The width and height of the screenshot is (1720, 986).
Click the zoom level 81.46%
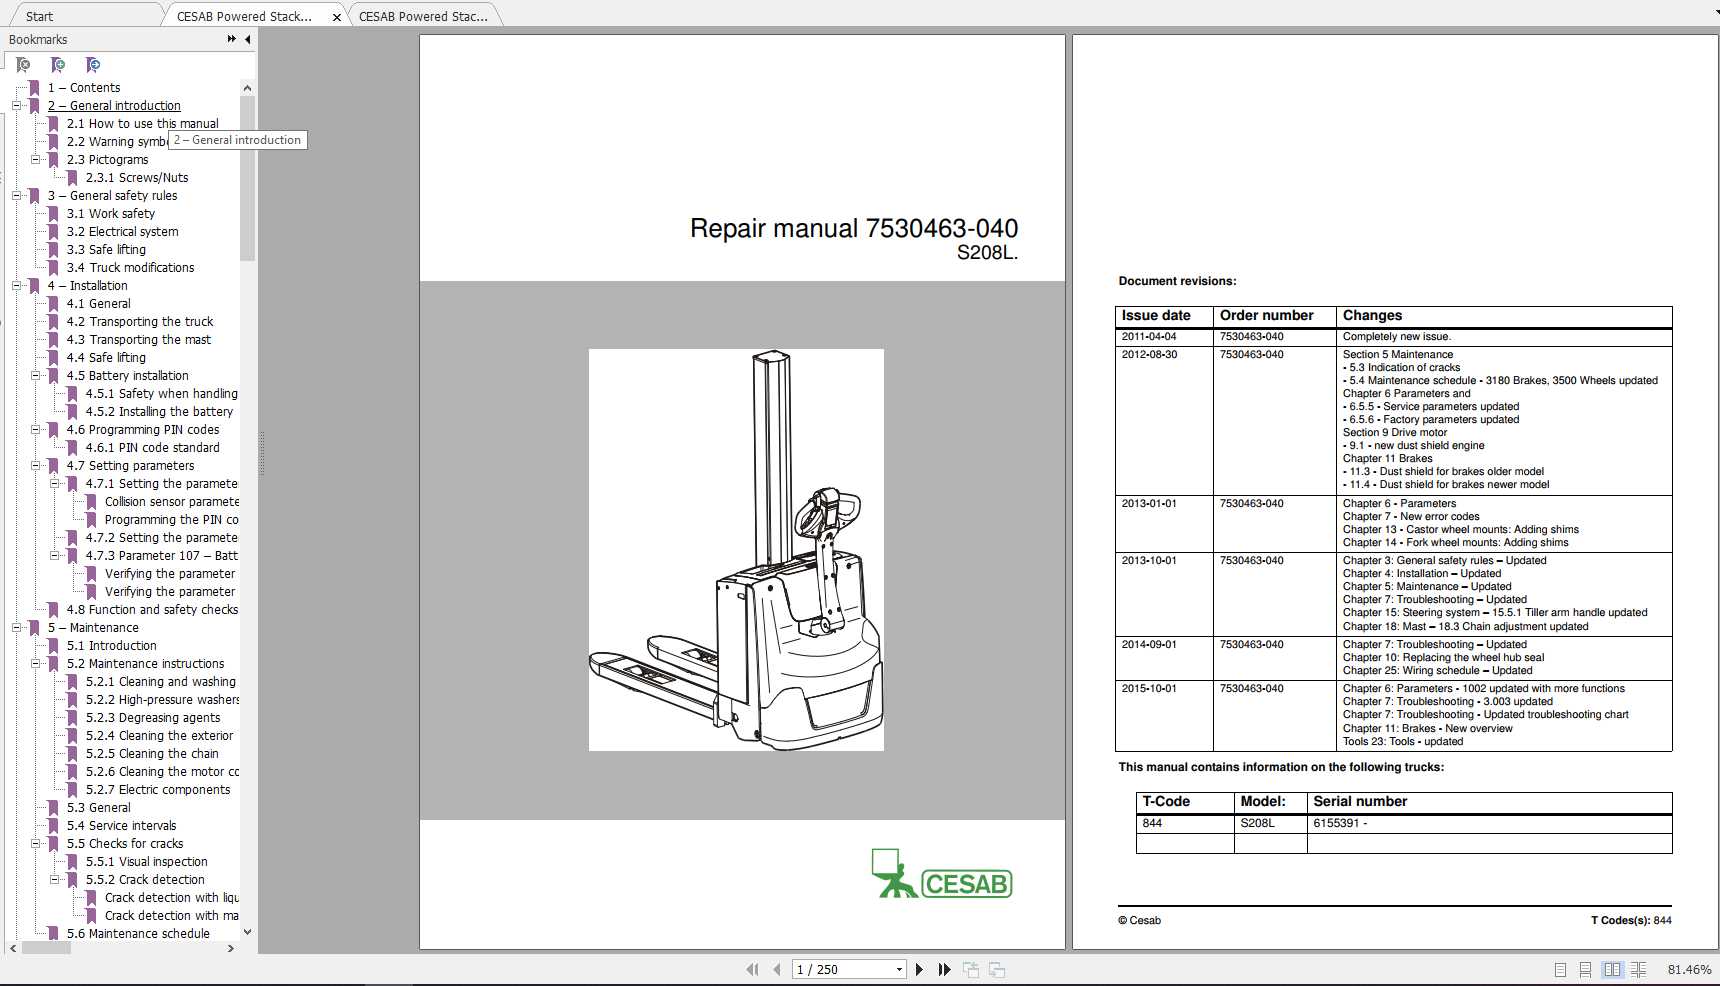(1689, 969)
